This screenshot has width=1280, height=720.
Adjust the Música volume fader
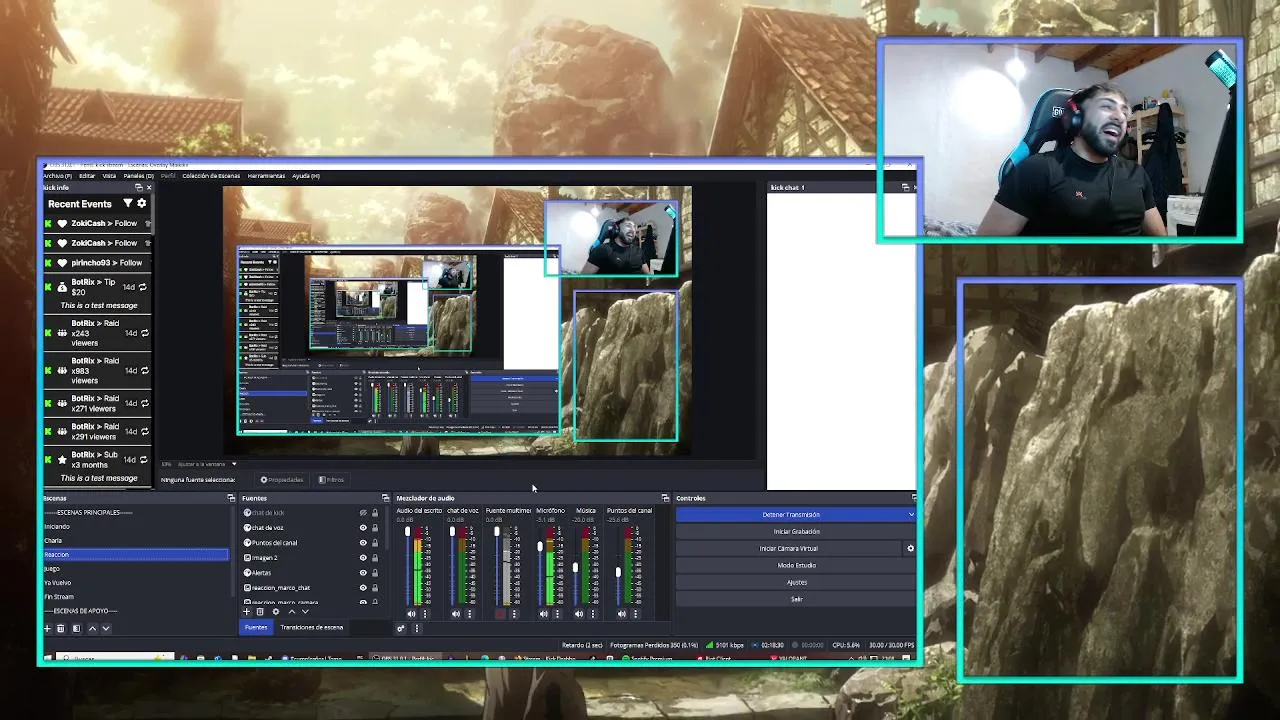pyautogui.click(x=575, y=568)
